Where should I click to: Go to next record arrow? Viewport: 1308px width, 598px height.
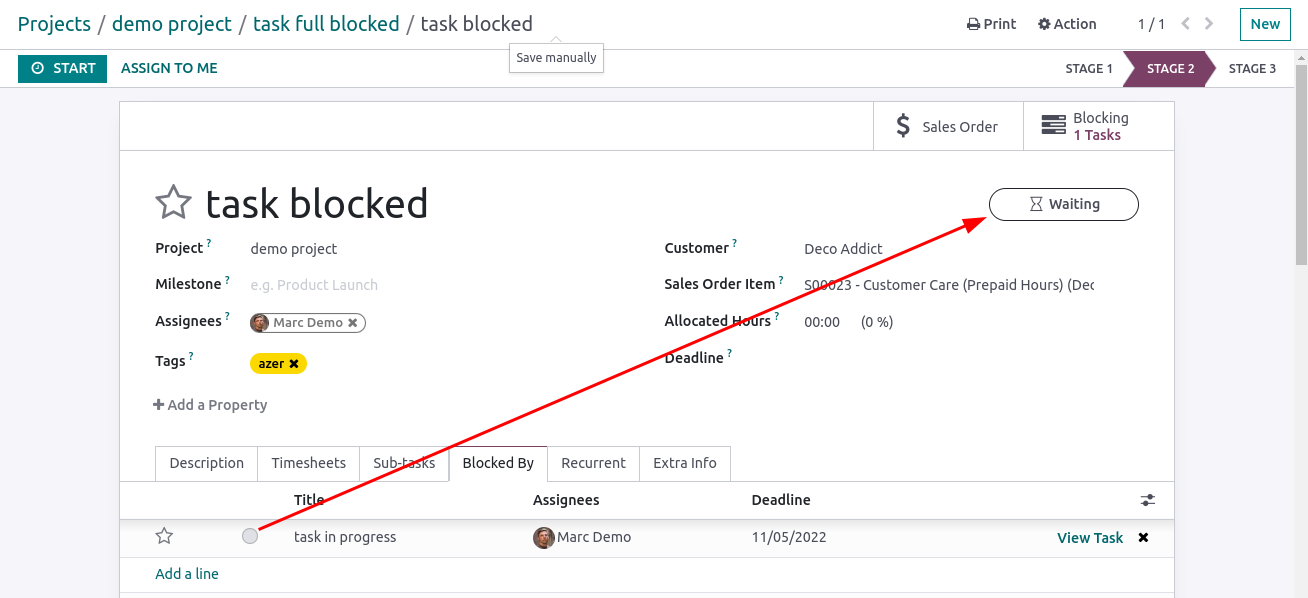pos(1210,24)
